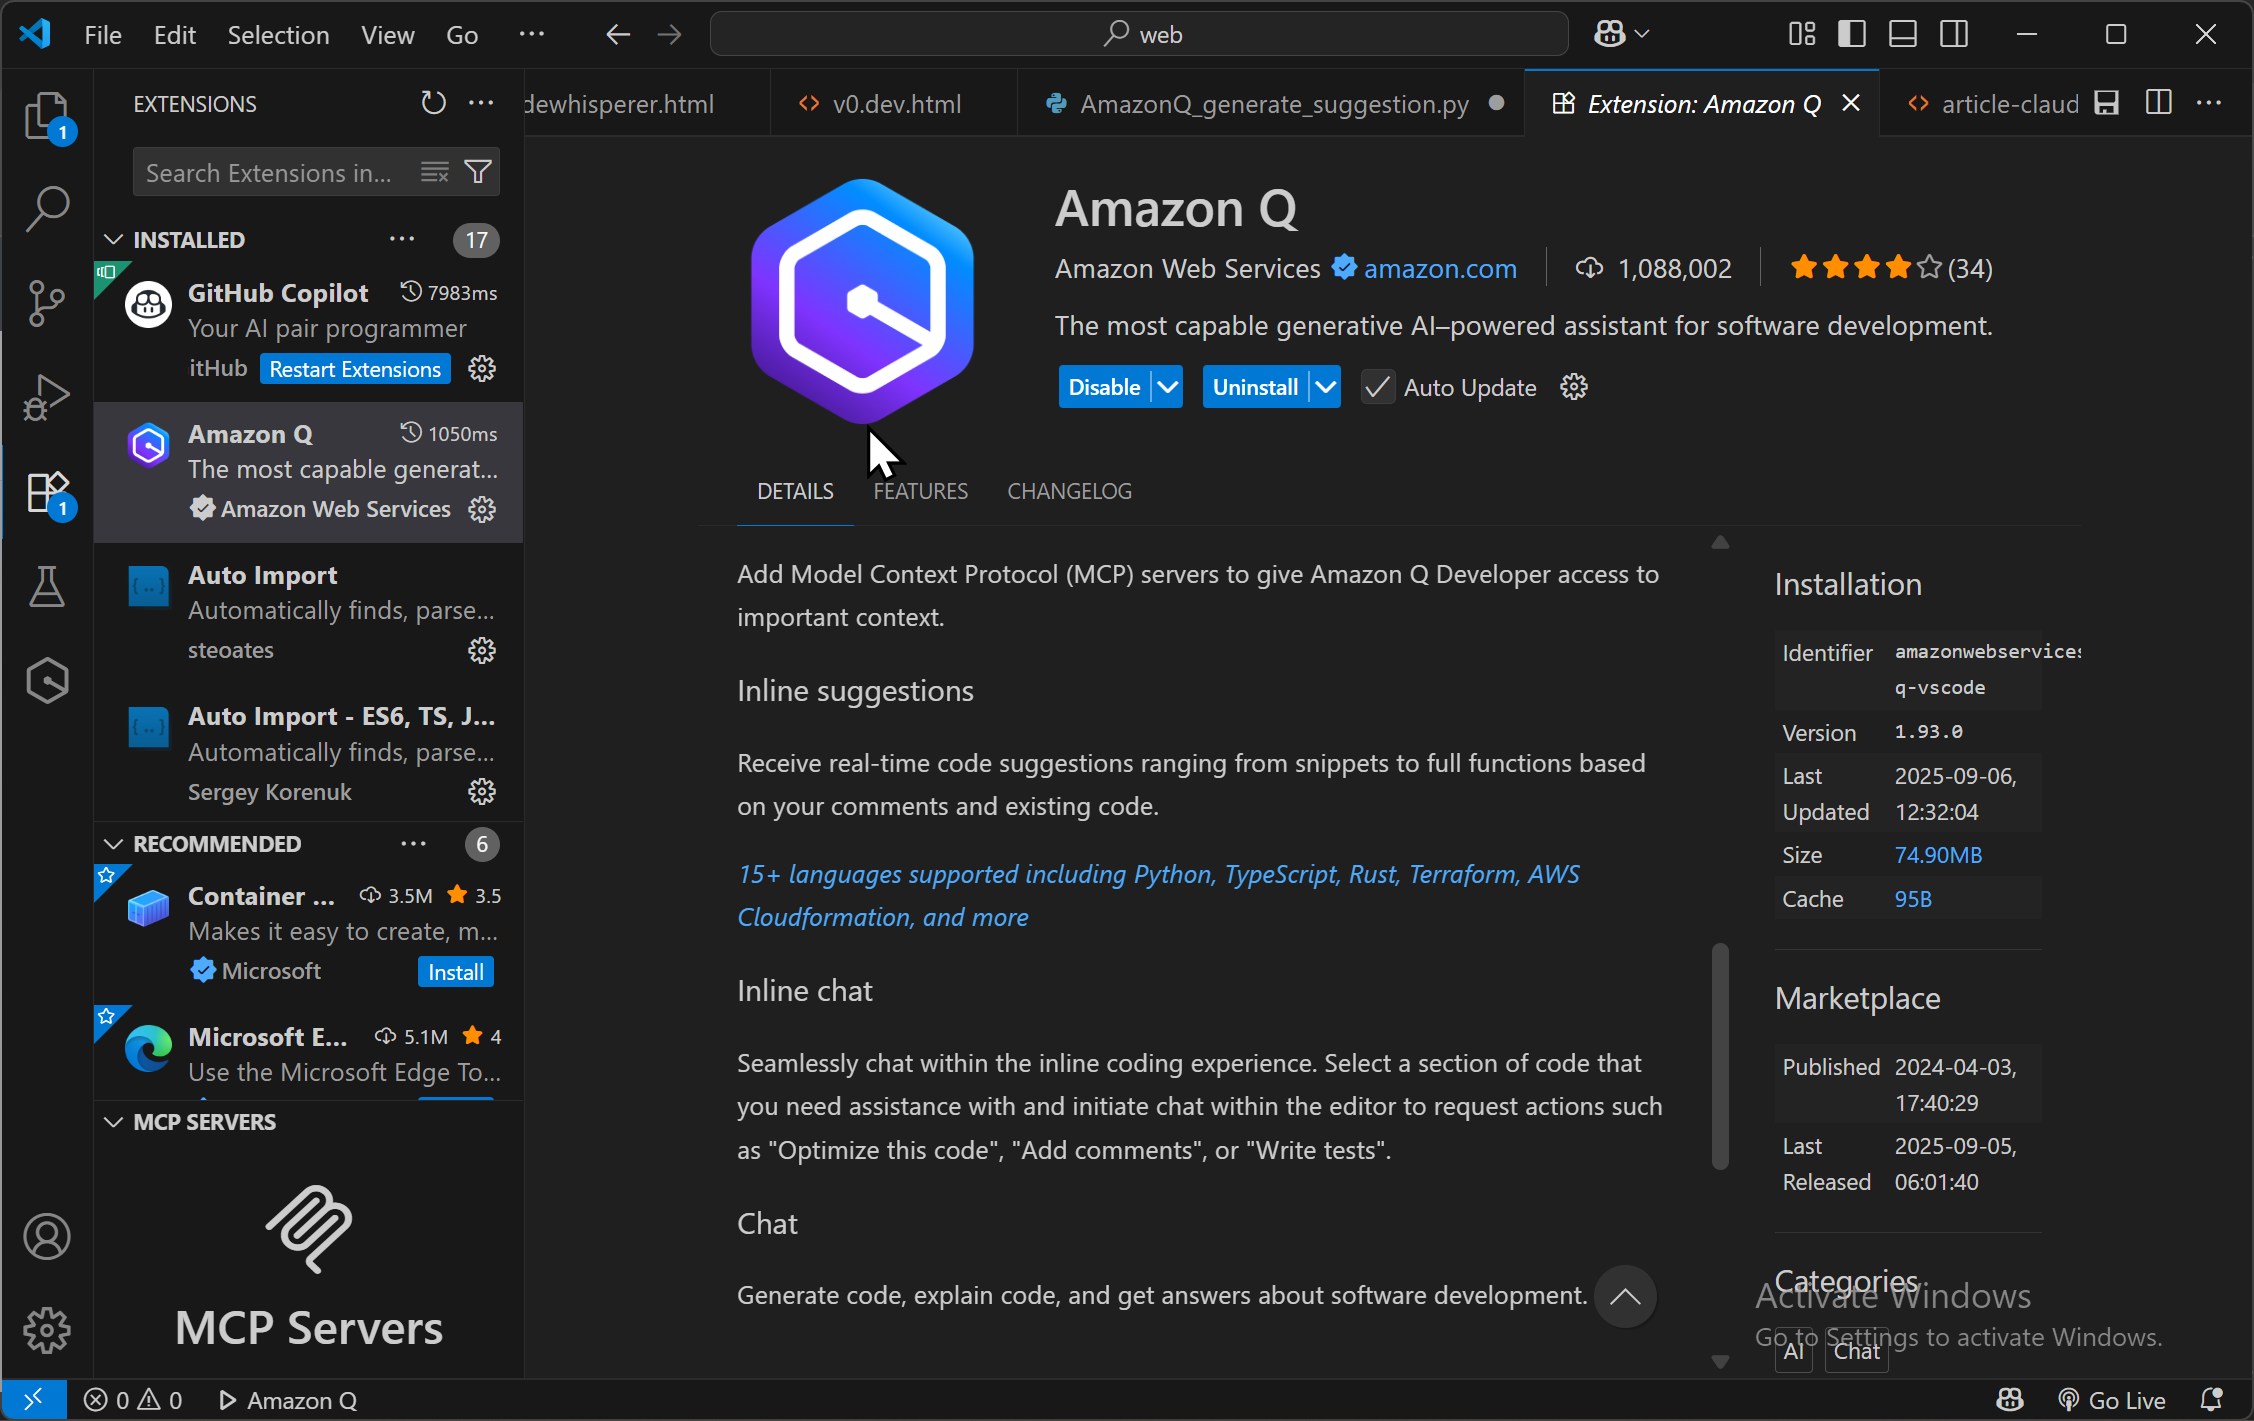Open the Uninstall button dropdown arrow
Viewport: 2254px width, 1421px height.
[x=1326, y=387]
